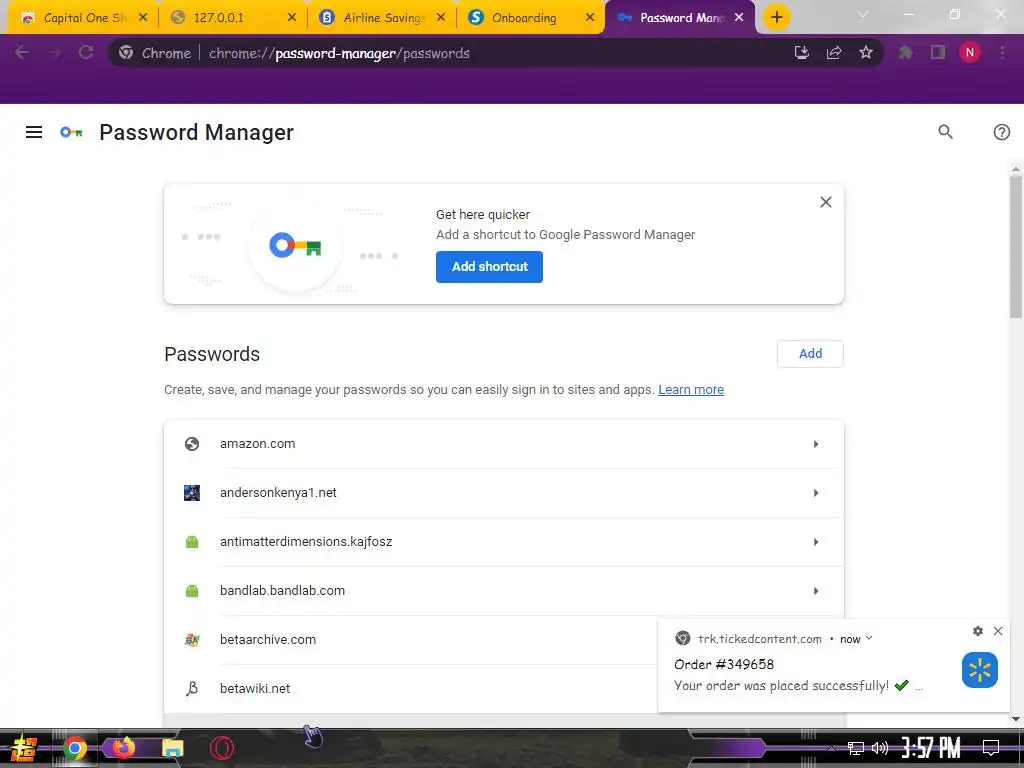Switch to the Airline Savings tab
Image resolution: width=1024 pixels, height=768 pixels.
click(x=381, y=18)
